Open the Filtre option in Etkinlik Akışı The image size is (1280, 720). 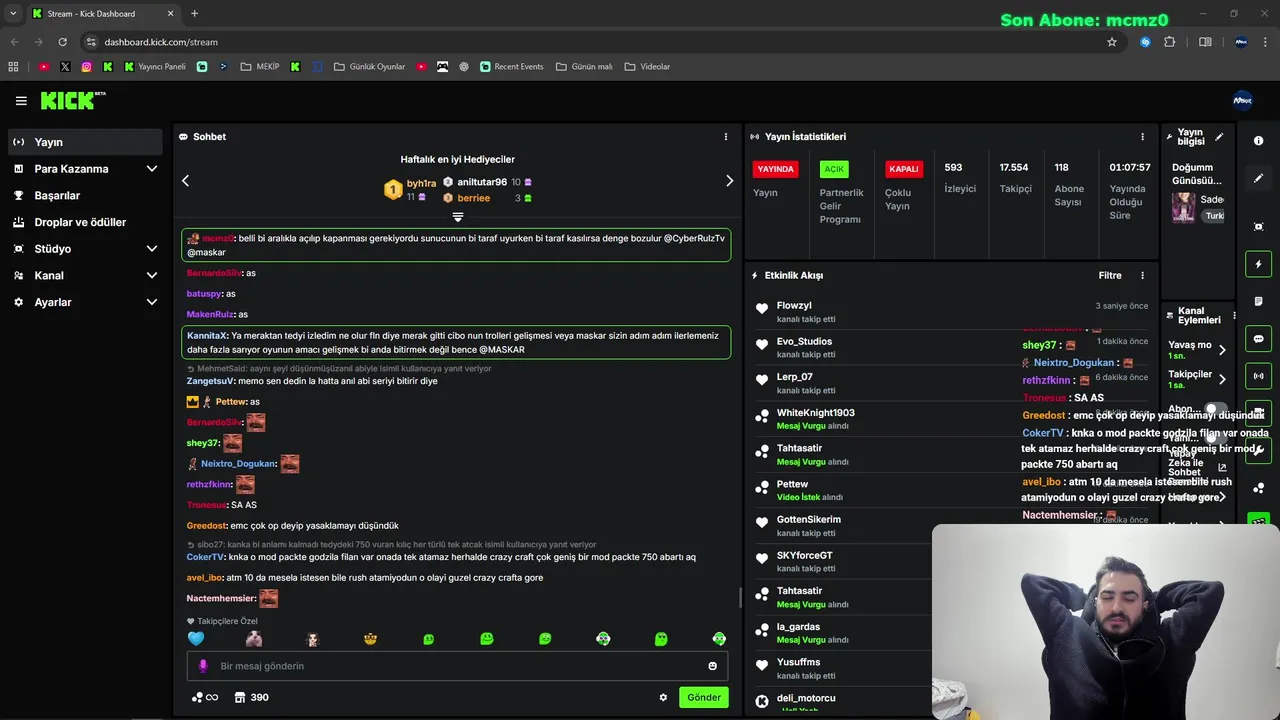[1110, 275]
